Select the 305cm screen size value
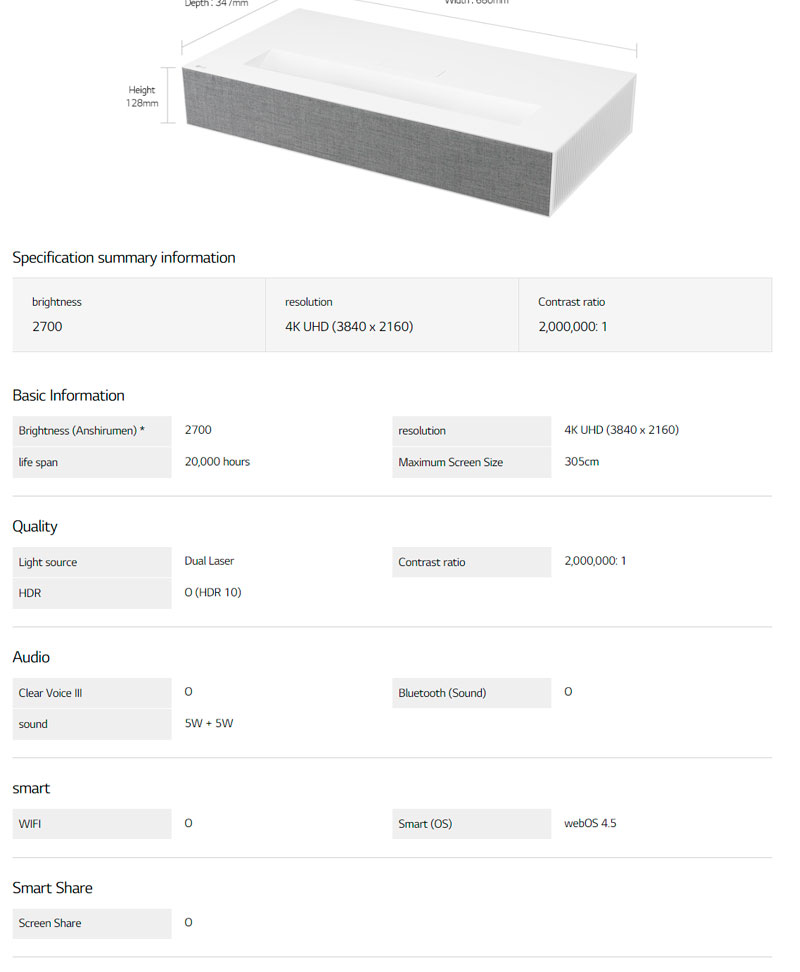Screen dimensions: 800x972 coord(581,462)
